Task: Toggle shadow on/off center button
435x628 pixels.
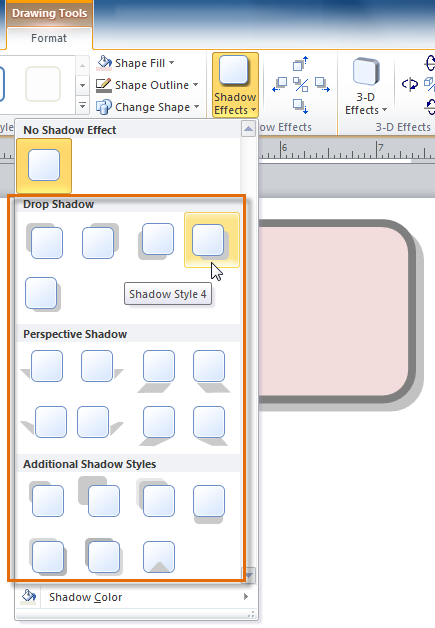Action: (x=301, y=85)
